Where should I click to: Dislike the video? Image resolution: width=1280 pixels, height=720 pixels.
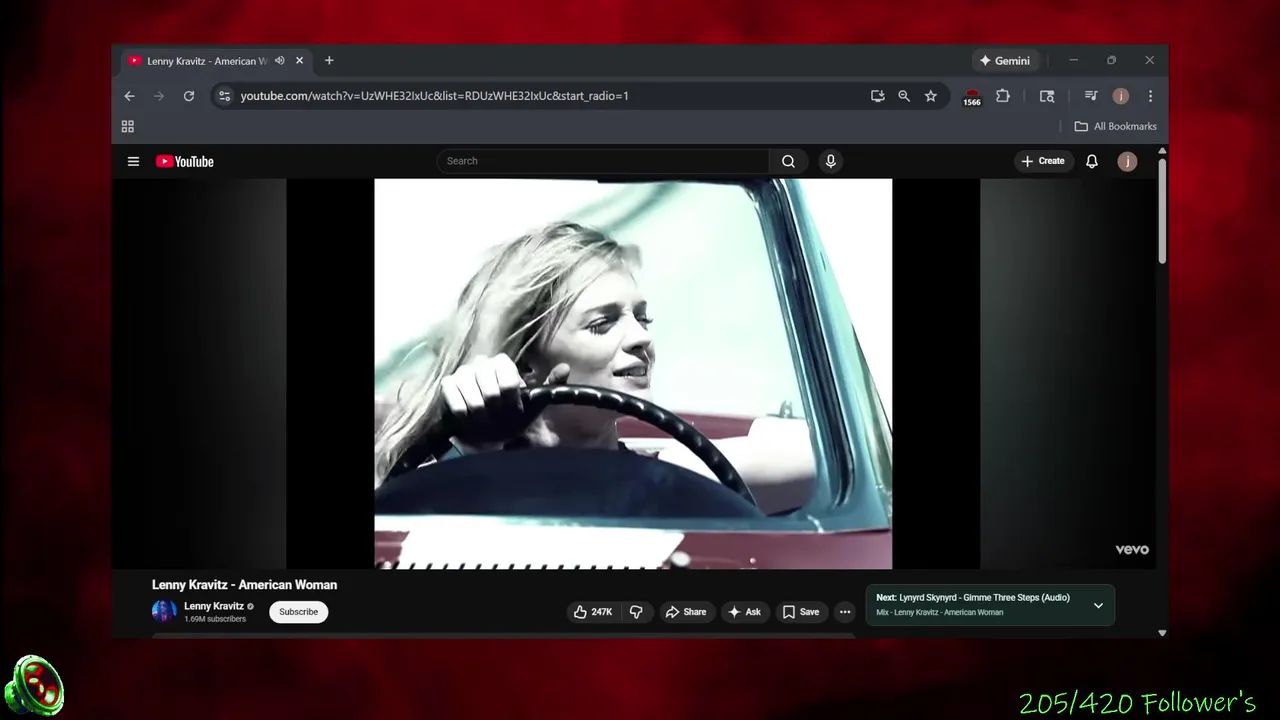(636, 612)
